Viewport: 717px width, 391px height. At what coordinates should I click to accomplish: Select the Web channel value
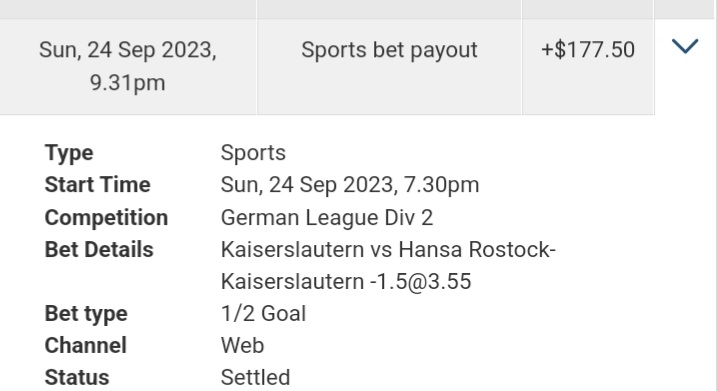click(242, 346)
